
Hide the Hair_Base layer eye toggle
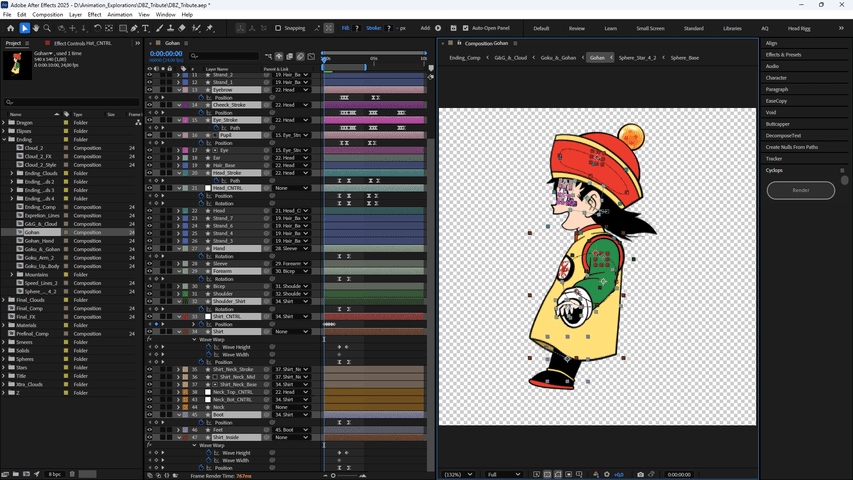coord(150,165)
